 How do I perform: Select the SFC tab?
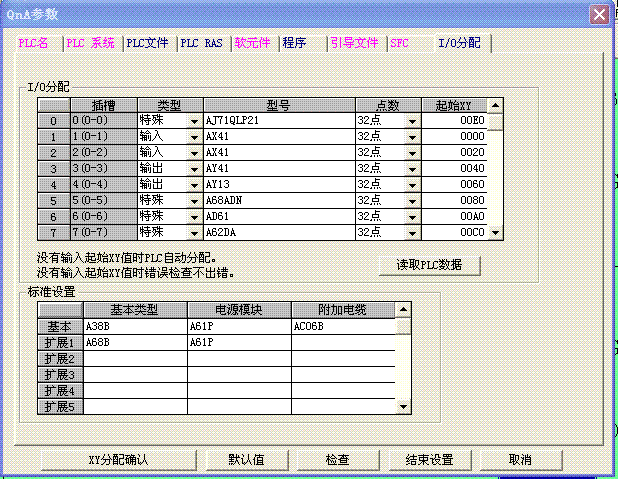click(399, 43)
